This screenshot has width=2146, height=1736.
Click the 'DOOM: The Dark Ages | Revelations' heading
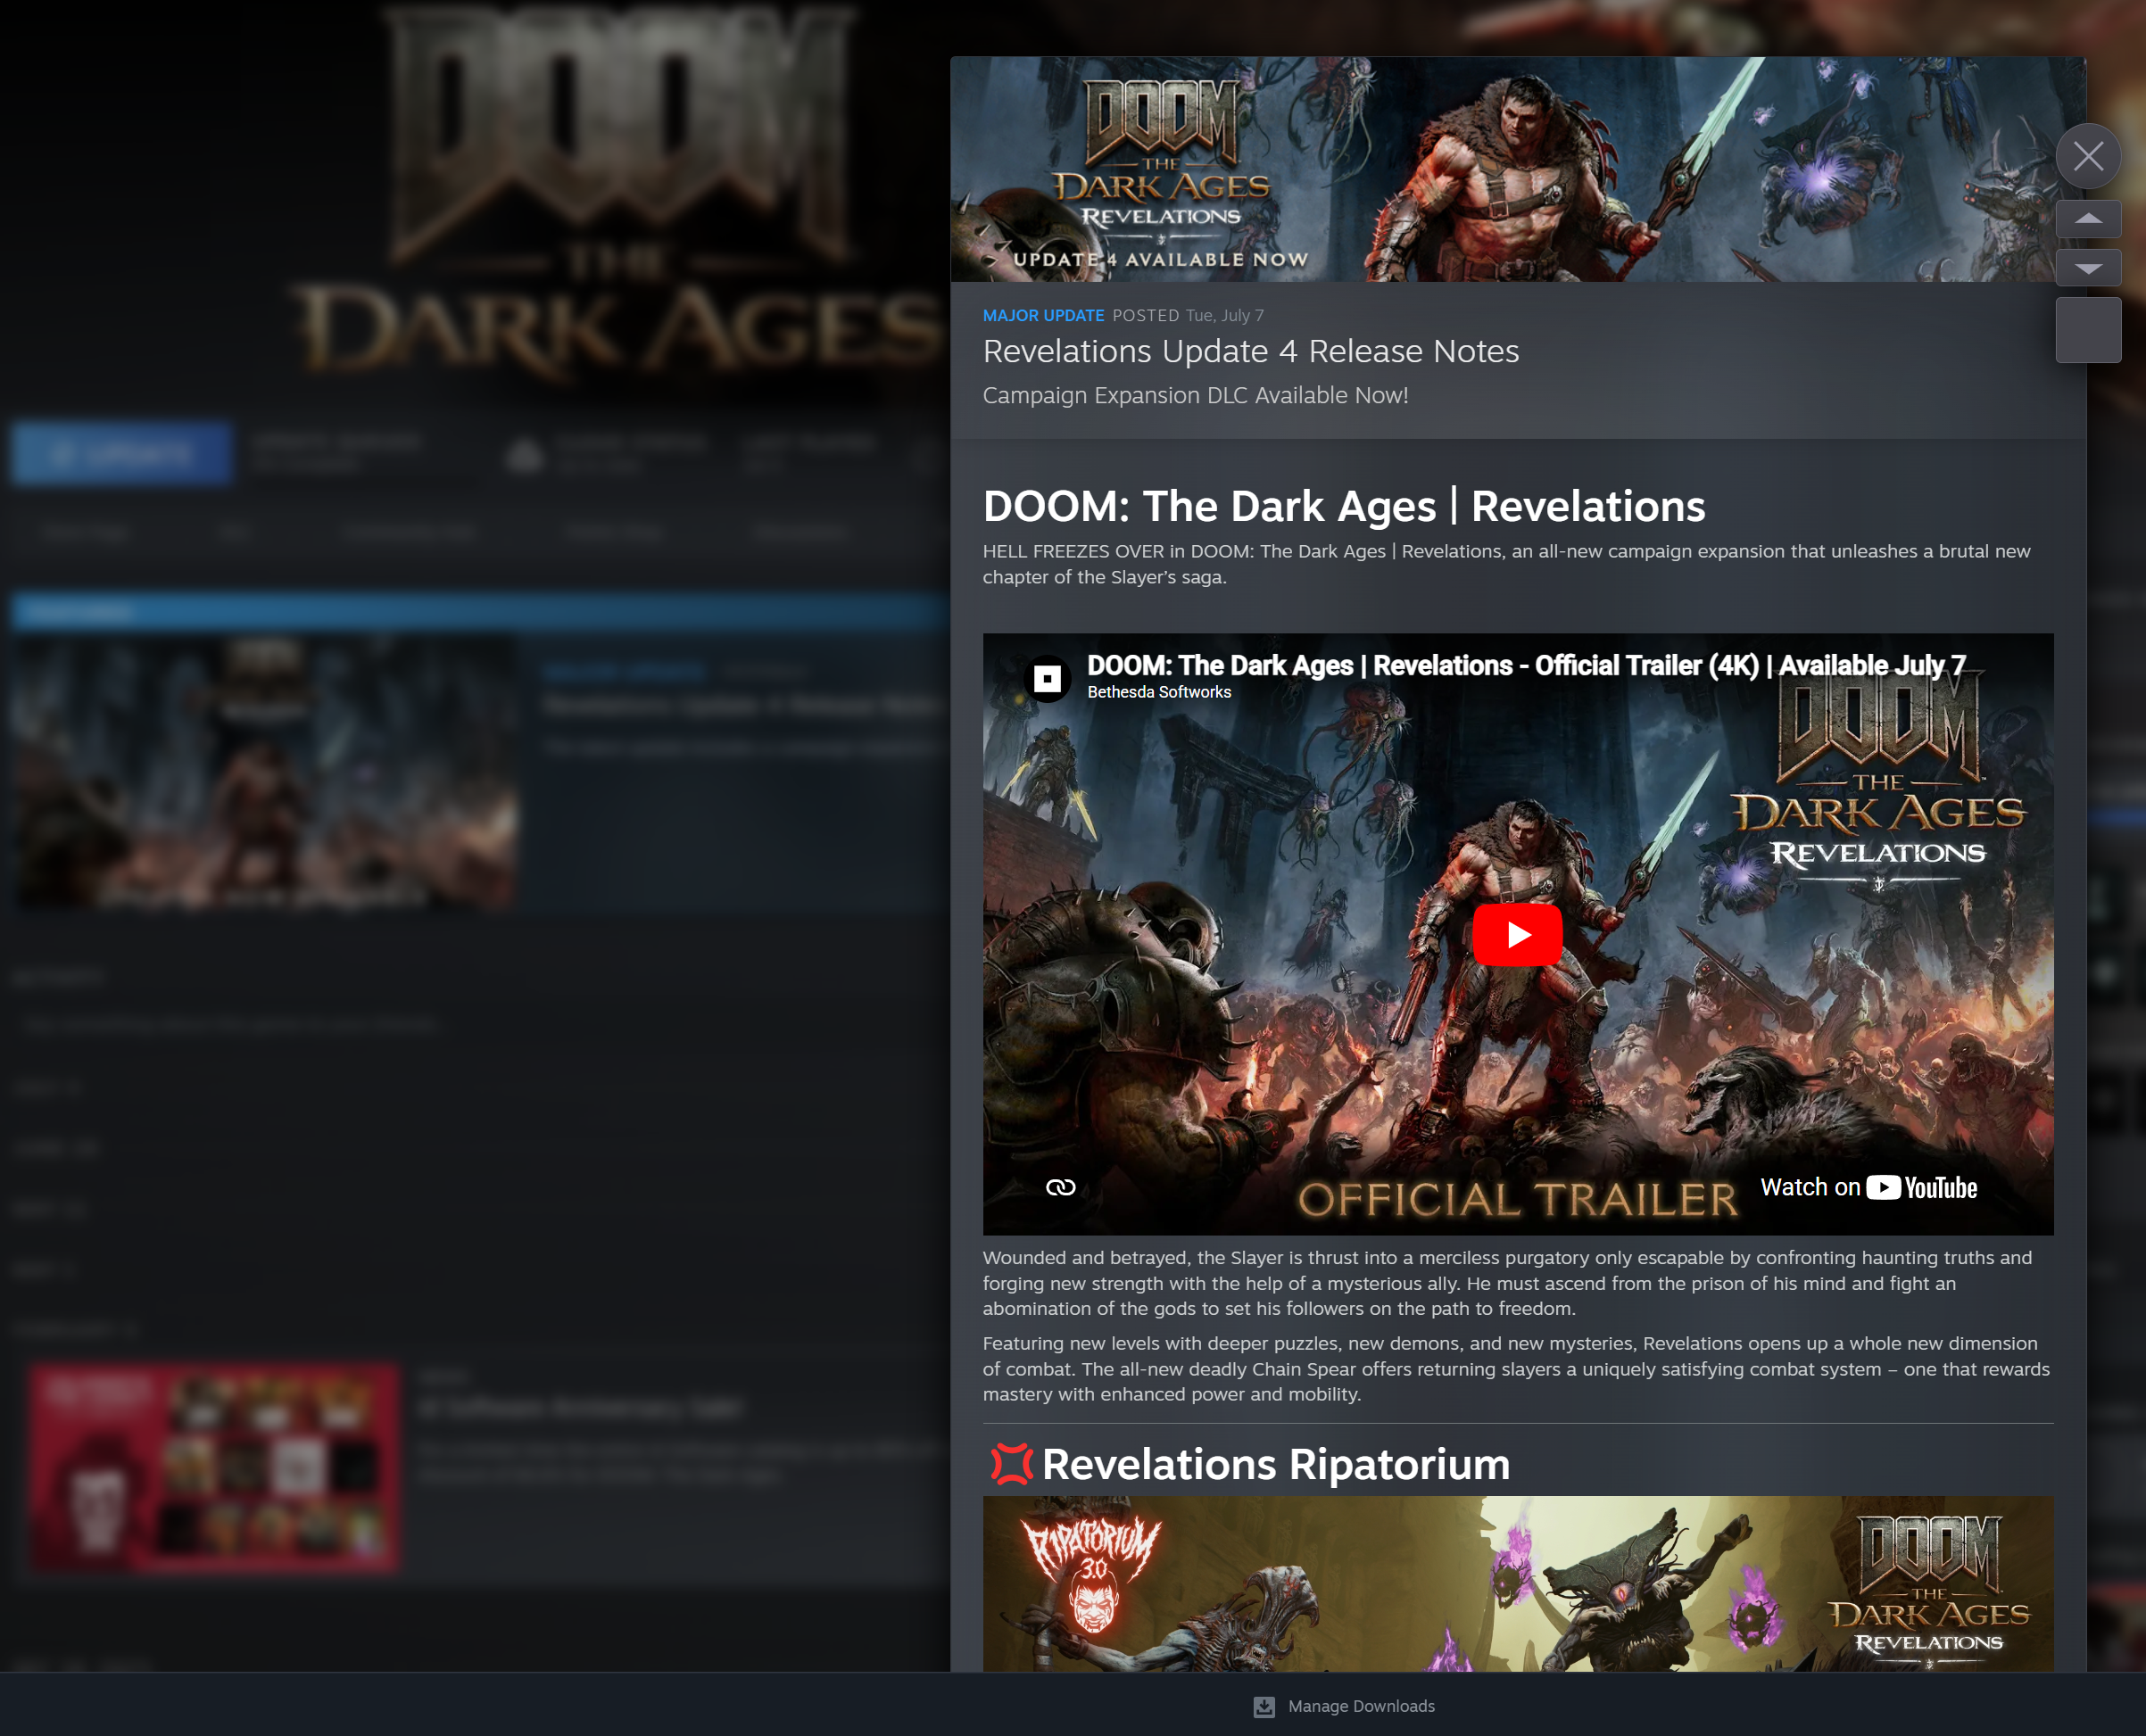1344,506
